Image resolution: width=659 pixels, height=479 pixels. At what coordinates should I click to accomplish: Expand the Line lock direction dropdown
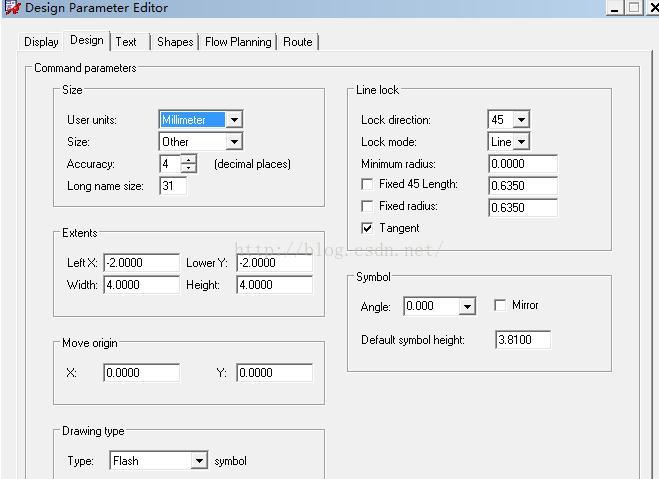pyautogui.click(x=521, y=120)
